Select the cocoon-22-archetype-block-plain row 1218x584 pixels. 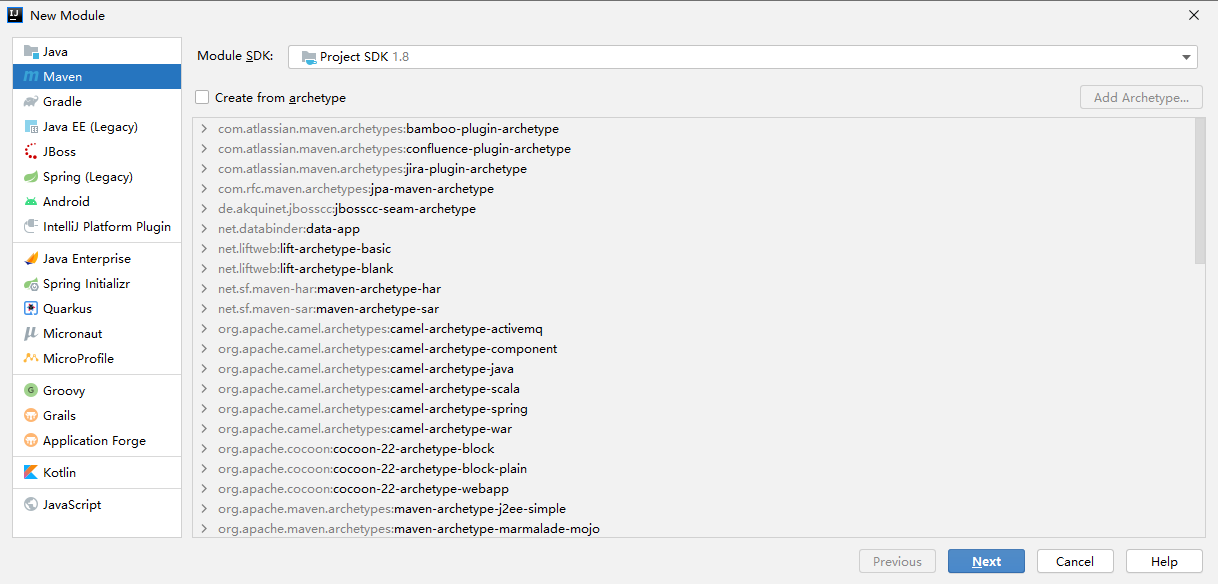(x=694, y=469)
